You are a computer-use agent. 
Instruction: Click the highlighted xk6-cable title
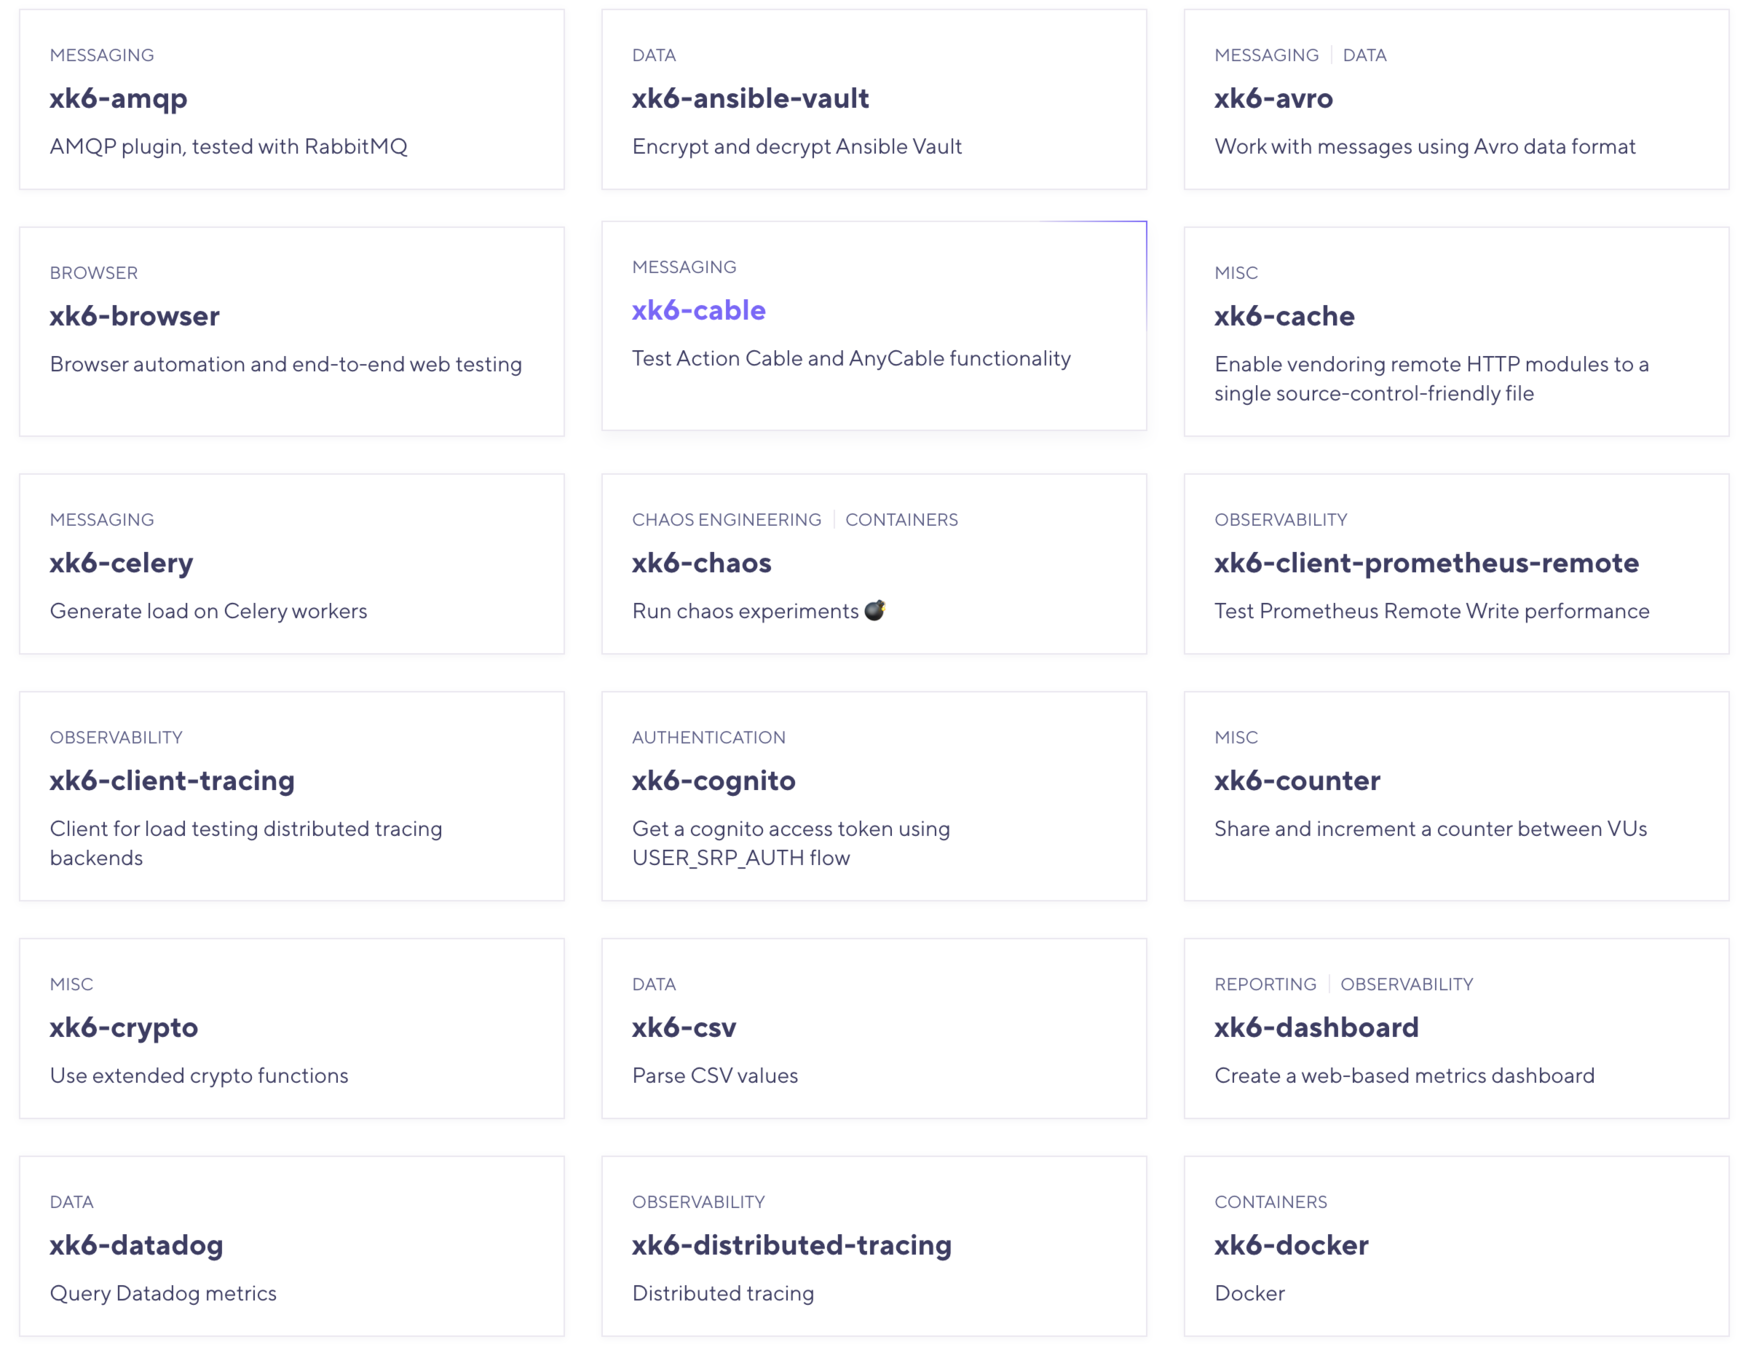point(698,310)
